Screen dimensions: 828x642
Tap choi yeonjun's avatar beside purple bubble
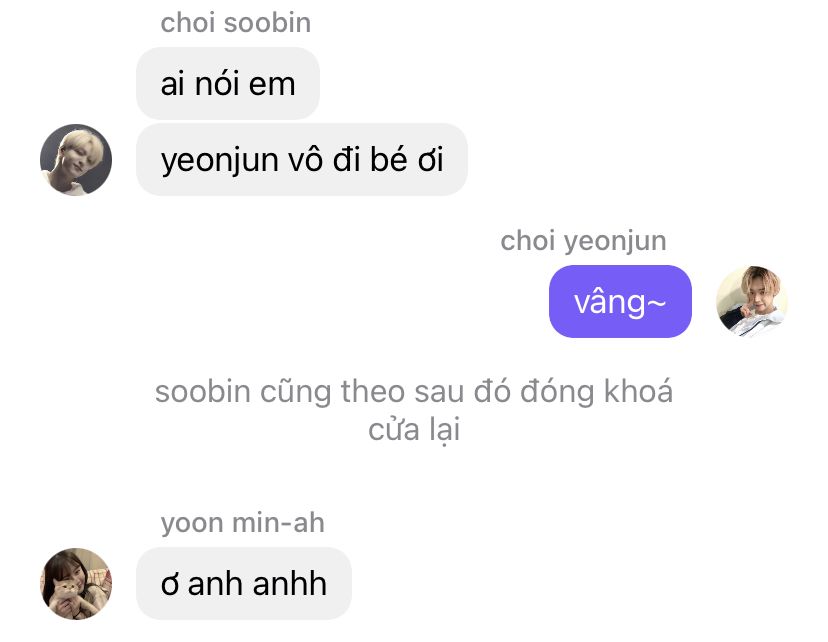(x=751, y=301)
